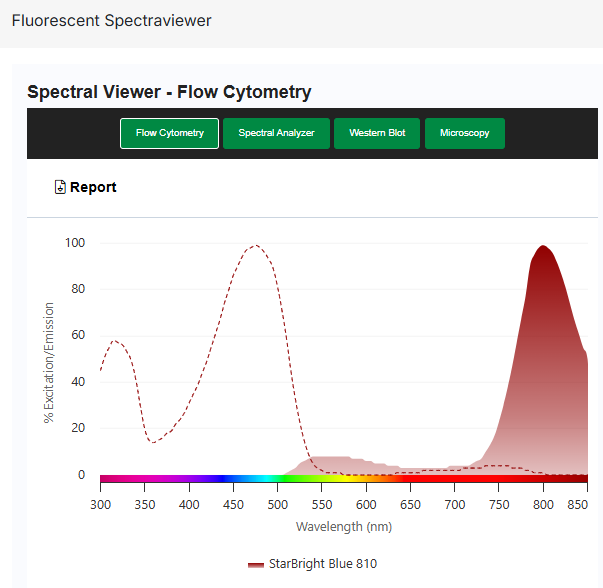The height and width of the screenshot is (588, 603).
Task: Click the Wavelength (nm) axis title
Action: (x=343, y=526)
